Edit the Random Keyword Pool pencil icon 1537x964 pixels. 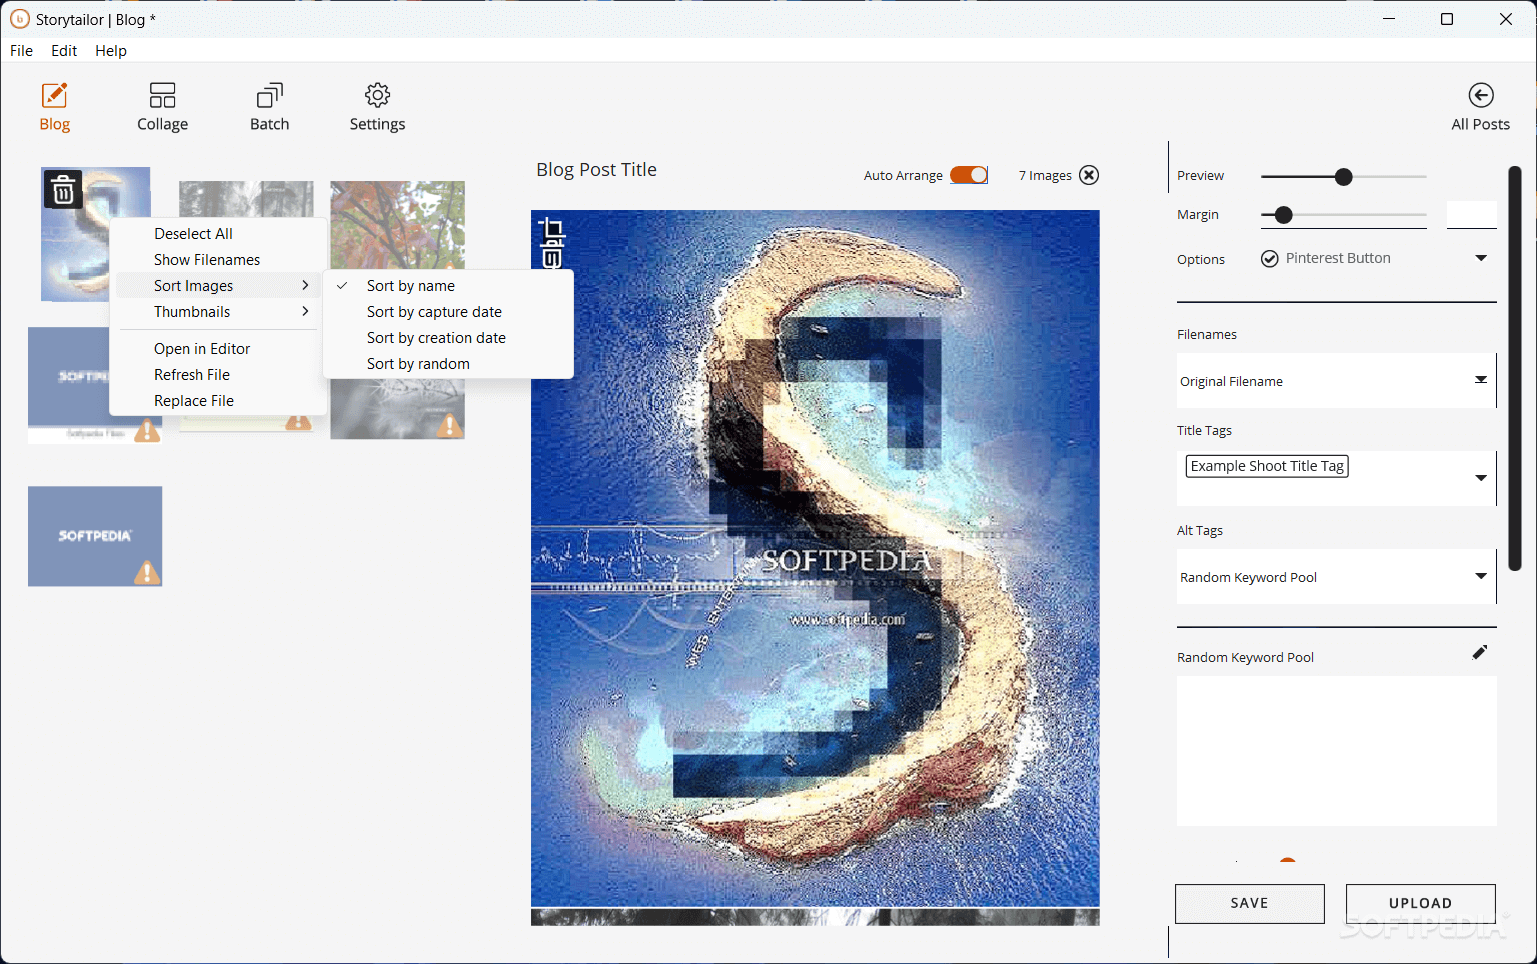[x=1480, y=652]
